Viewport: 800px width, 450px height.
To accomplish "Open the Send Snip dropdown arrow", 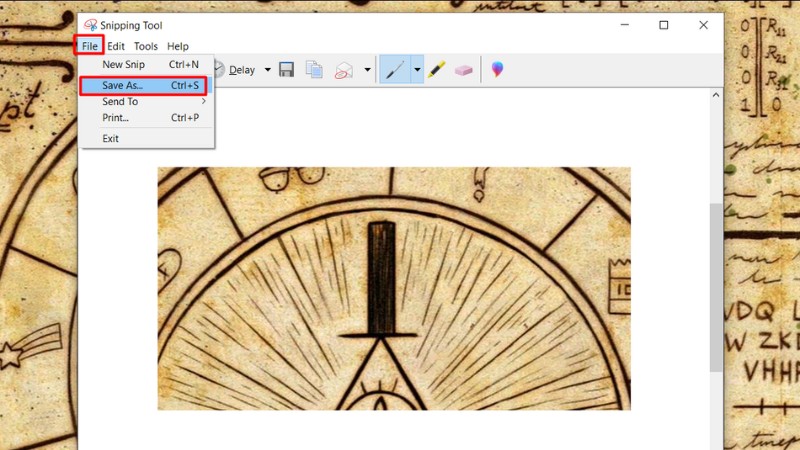I will [367, 70].
